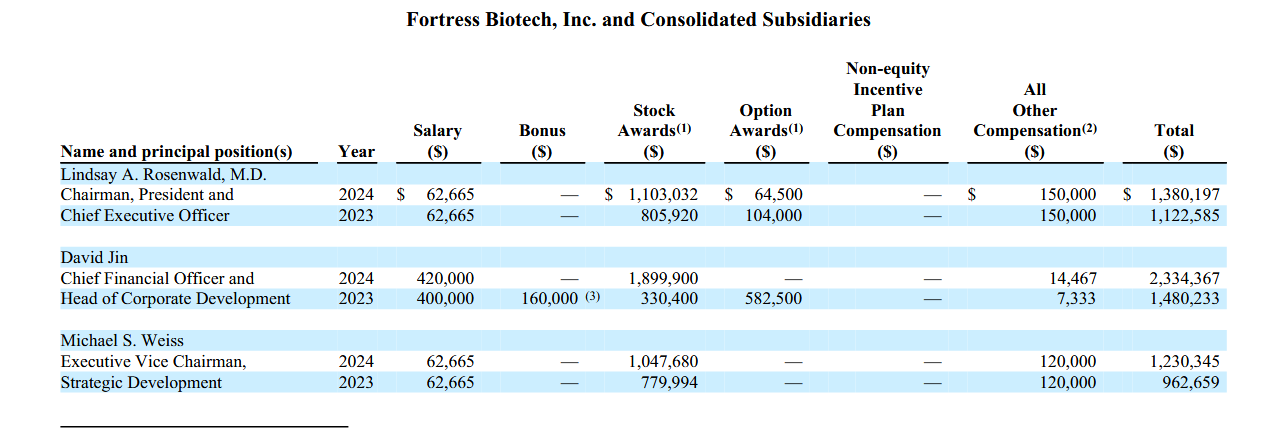Screen dimensions: 1270x432
Task: Select the 962,659 total for Weiss
Action: click(x=1191, y=383)
